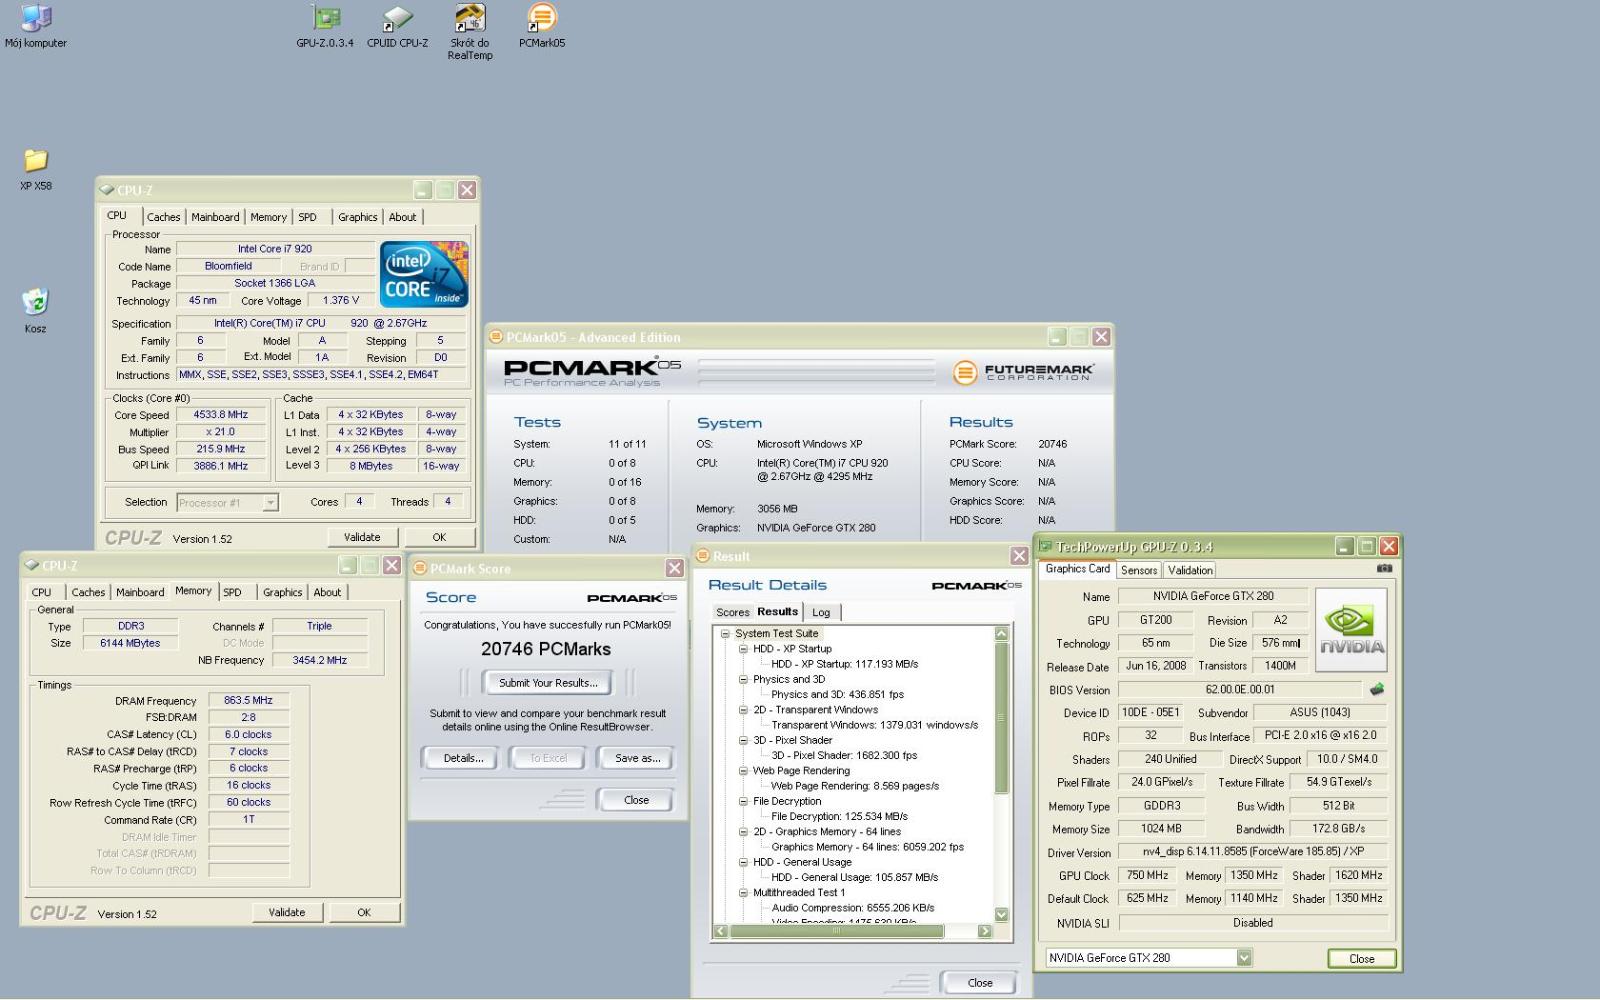Image resolution: width=1600 pixels, height=1000 pixels.
Task: Select 'HDD - General Usage: 105.857 MB/s' row
Action: tap(855, 877)
